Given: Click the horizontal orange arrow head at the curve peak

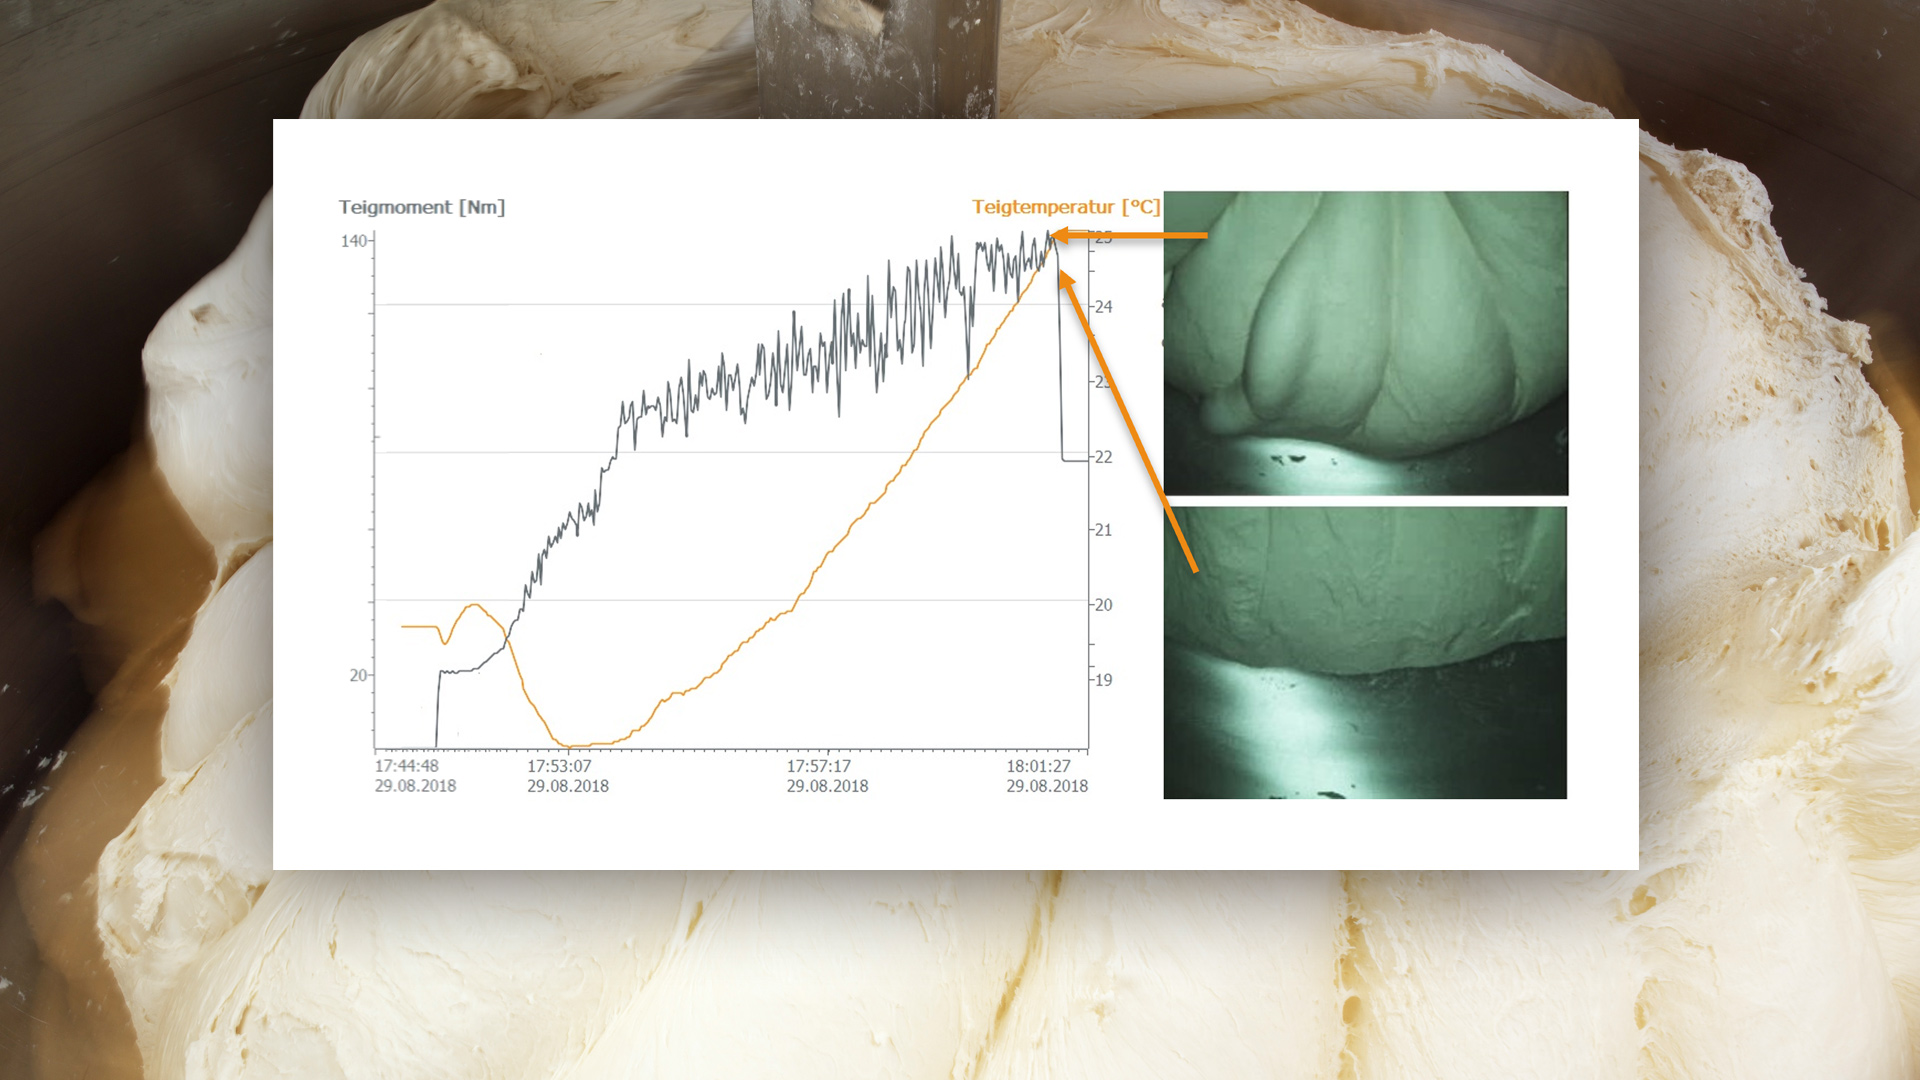Looking at the screenshot, I should (1060, 236).
